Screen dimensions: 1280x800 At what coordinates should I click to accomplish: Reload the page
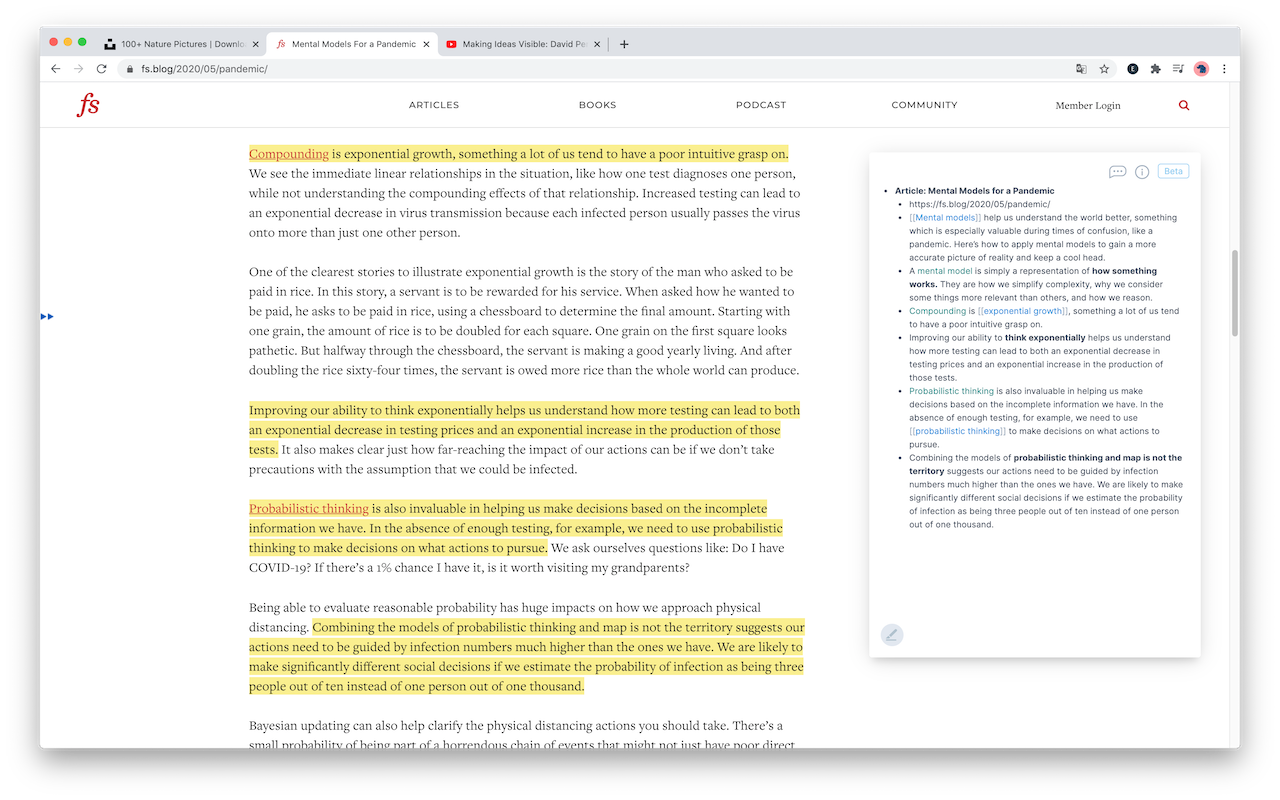[101, 69]
